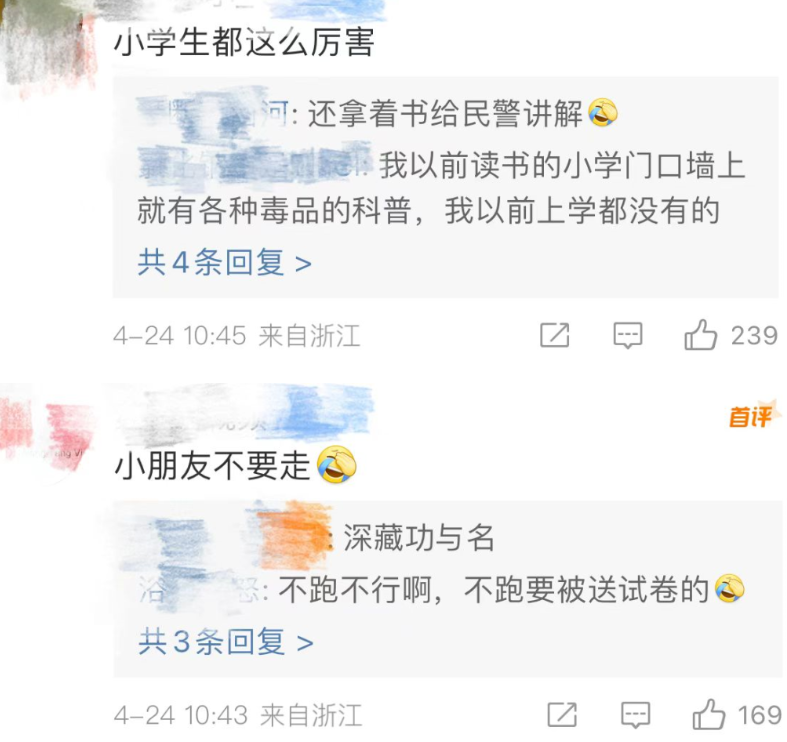Click the 239 like count number
Image resolution: width=787 pixels, height=742 pixels.
point(754,335)
